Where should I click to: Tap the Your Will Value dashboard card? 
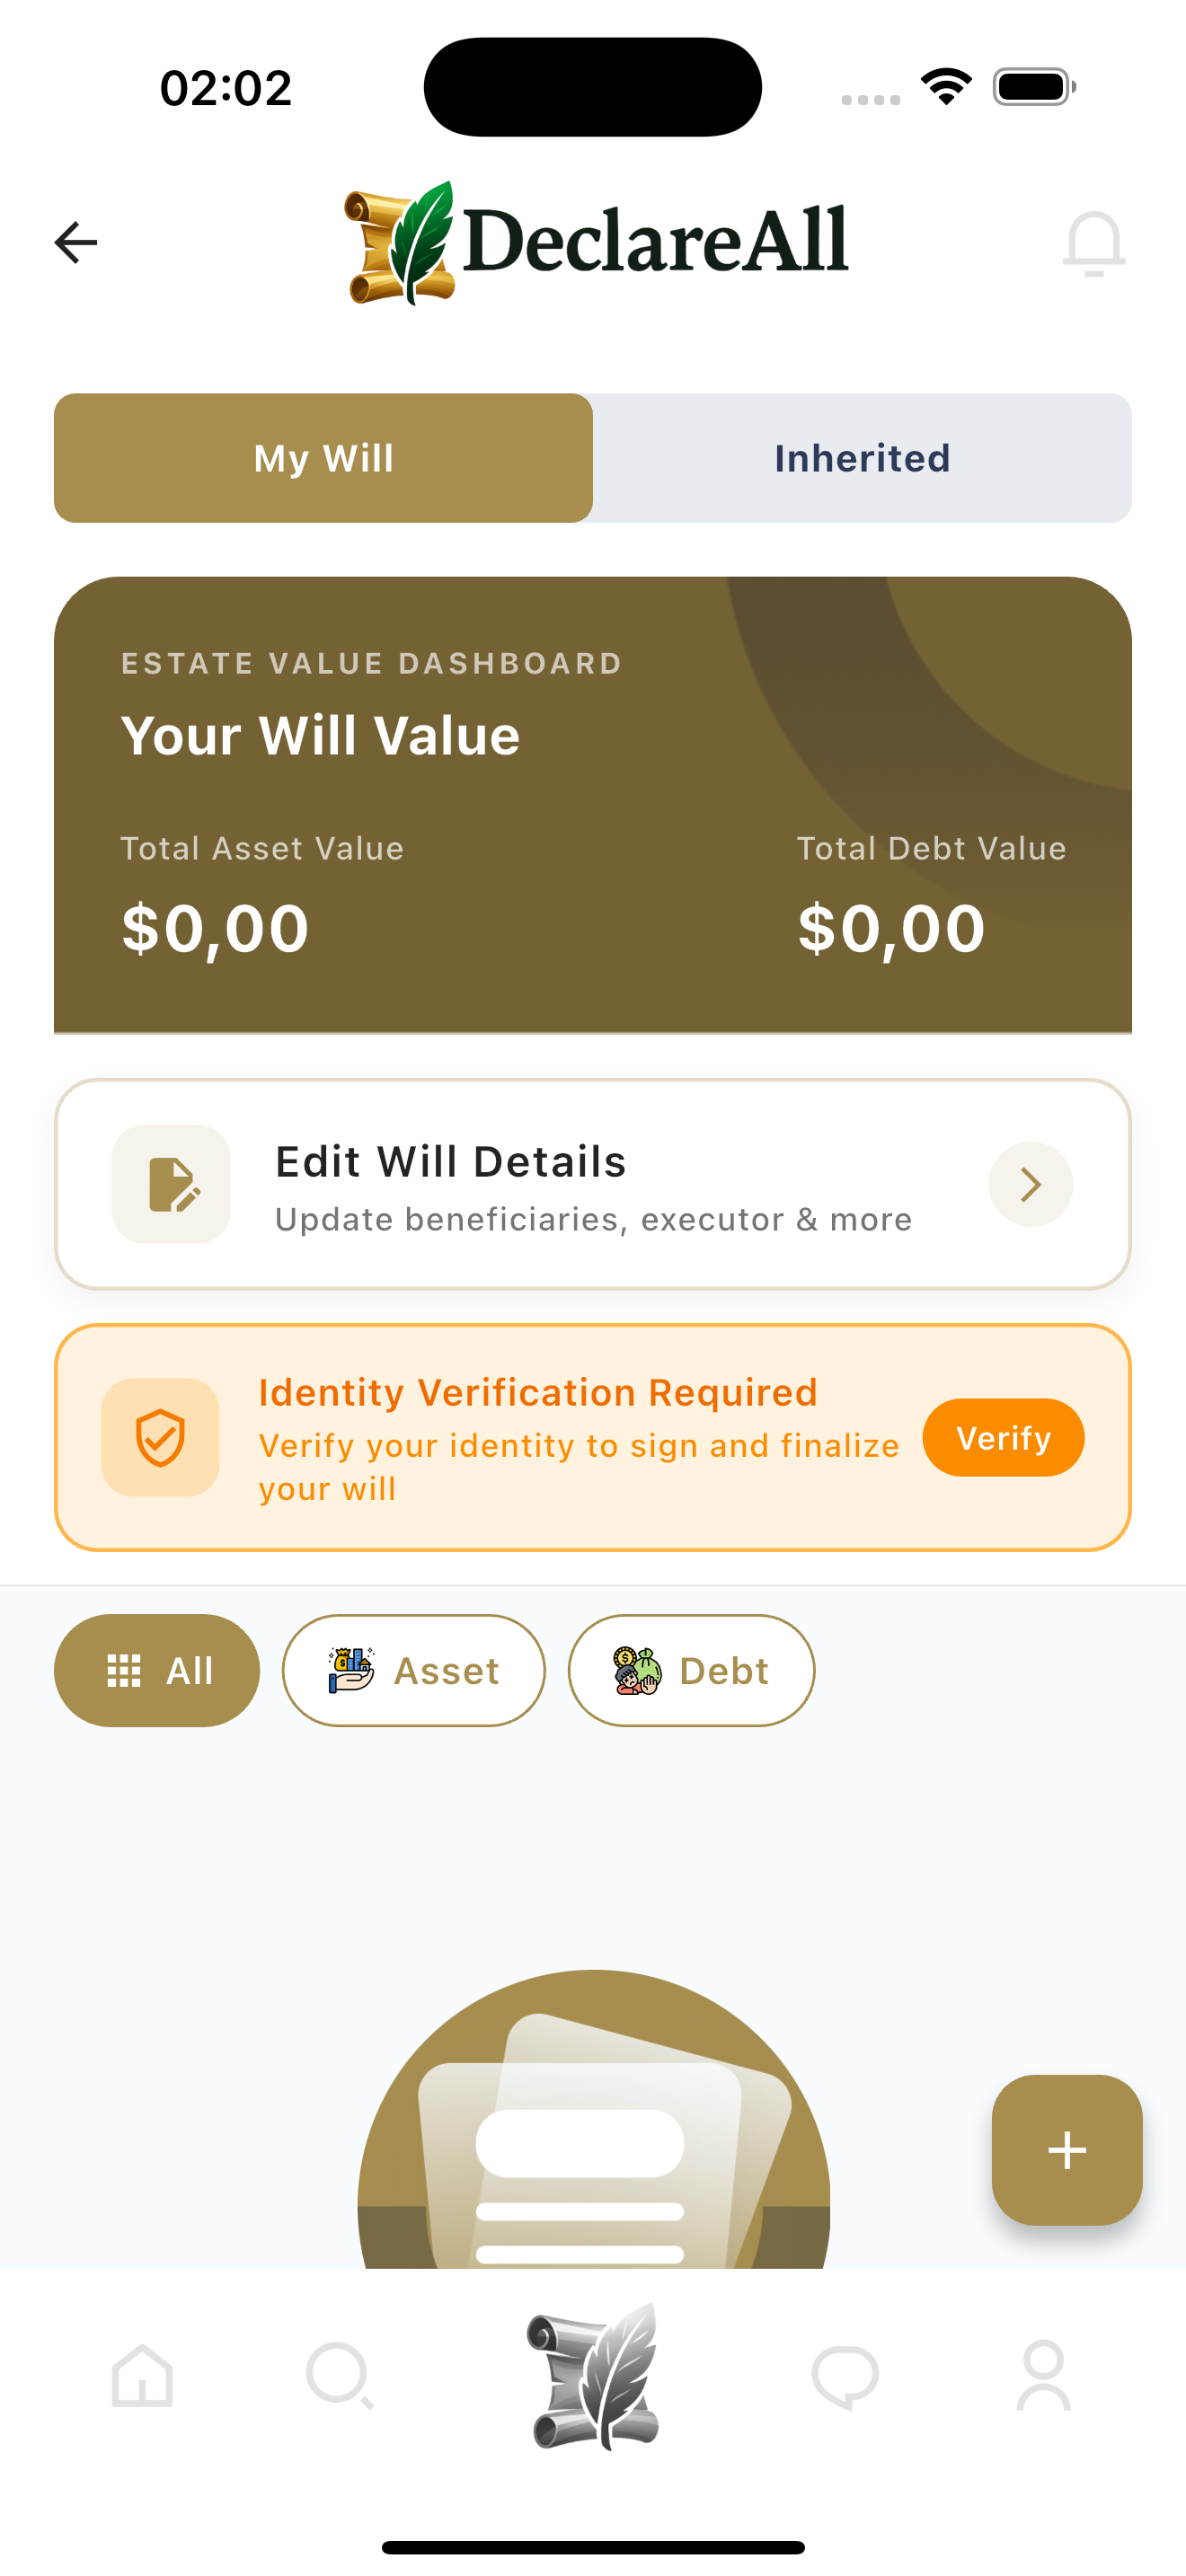[593, 804]
